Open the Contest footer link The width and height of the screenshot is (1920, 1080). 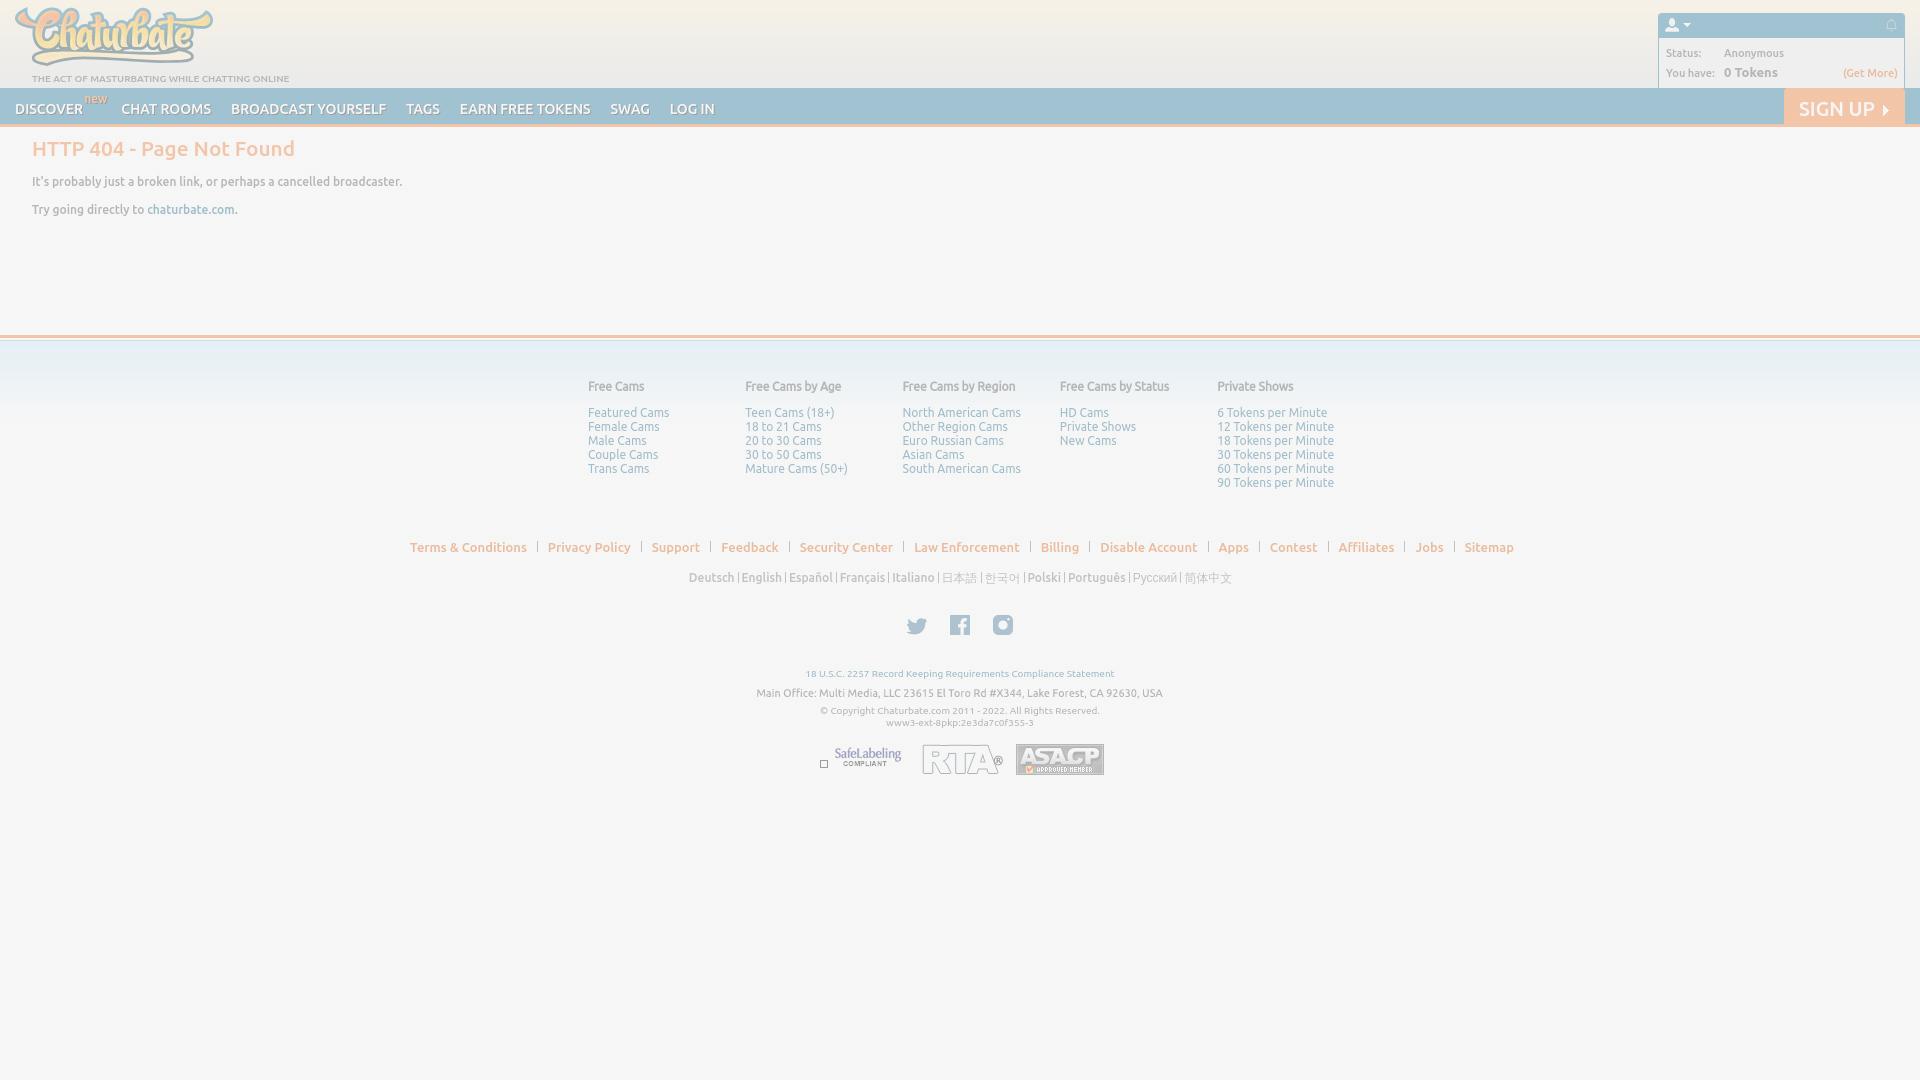tap(1294, 548)
